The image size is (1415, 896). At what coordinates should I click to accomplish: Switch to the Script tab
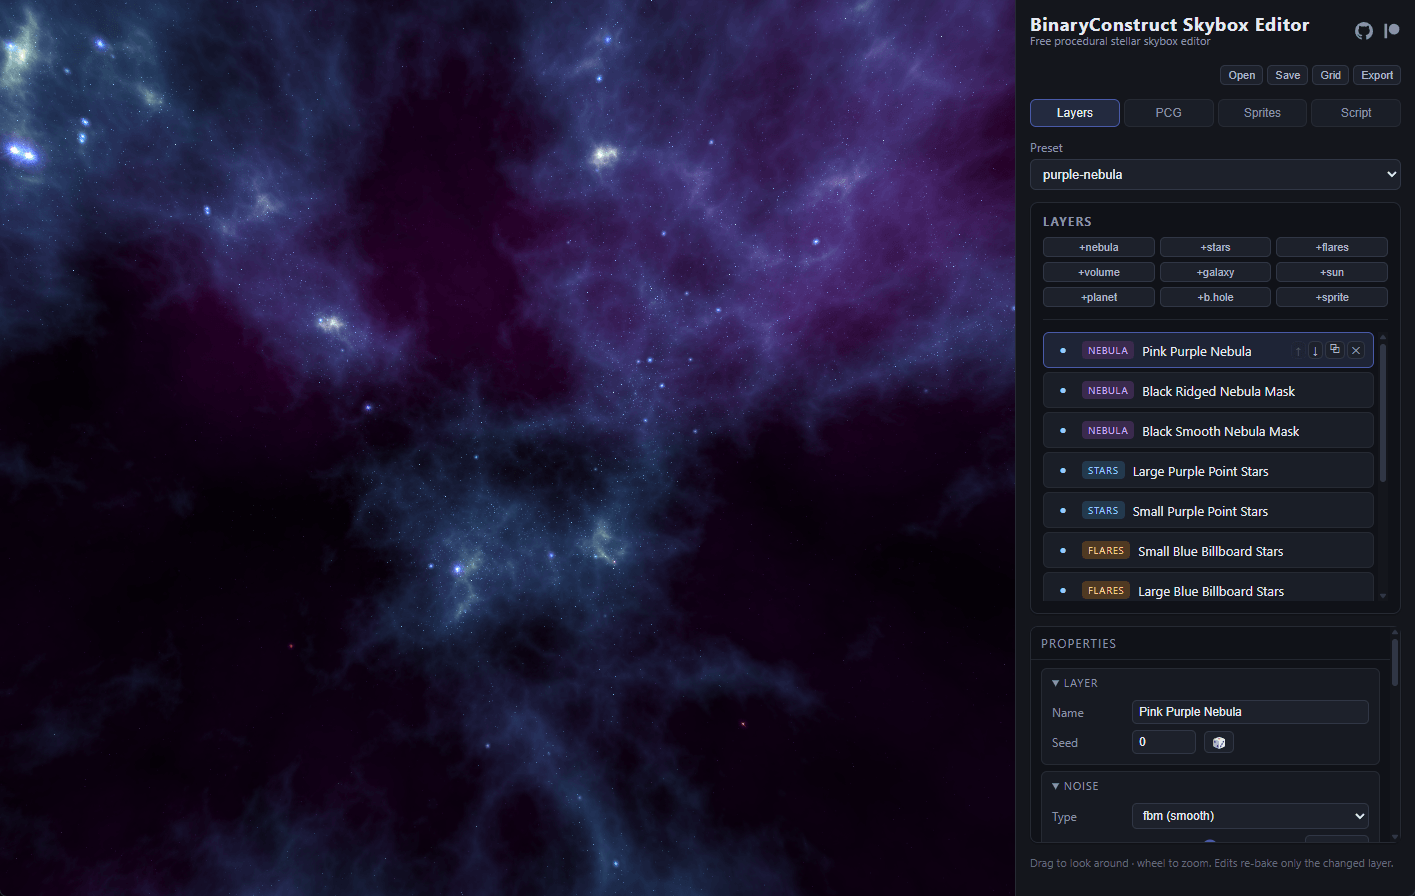[1356, 113]
